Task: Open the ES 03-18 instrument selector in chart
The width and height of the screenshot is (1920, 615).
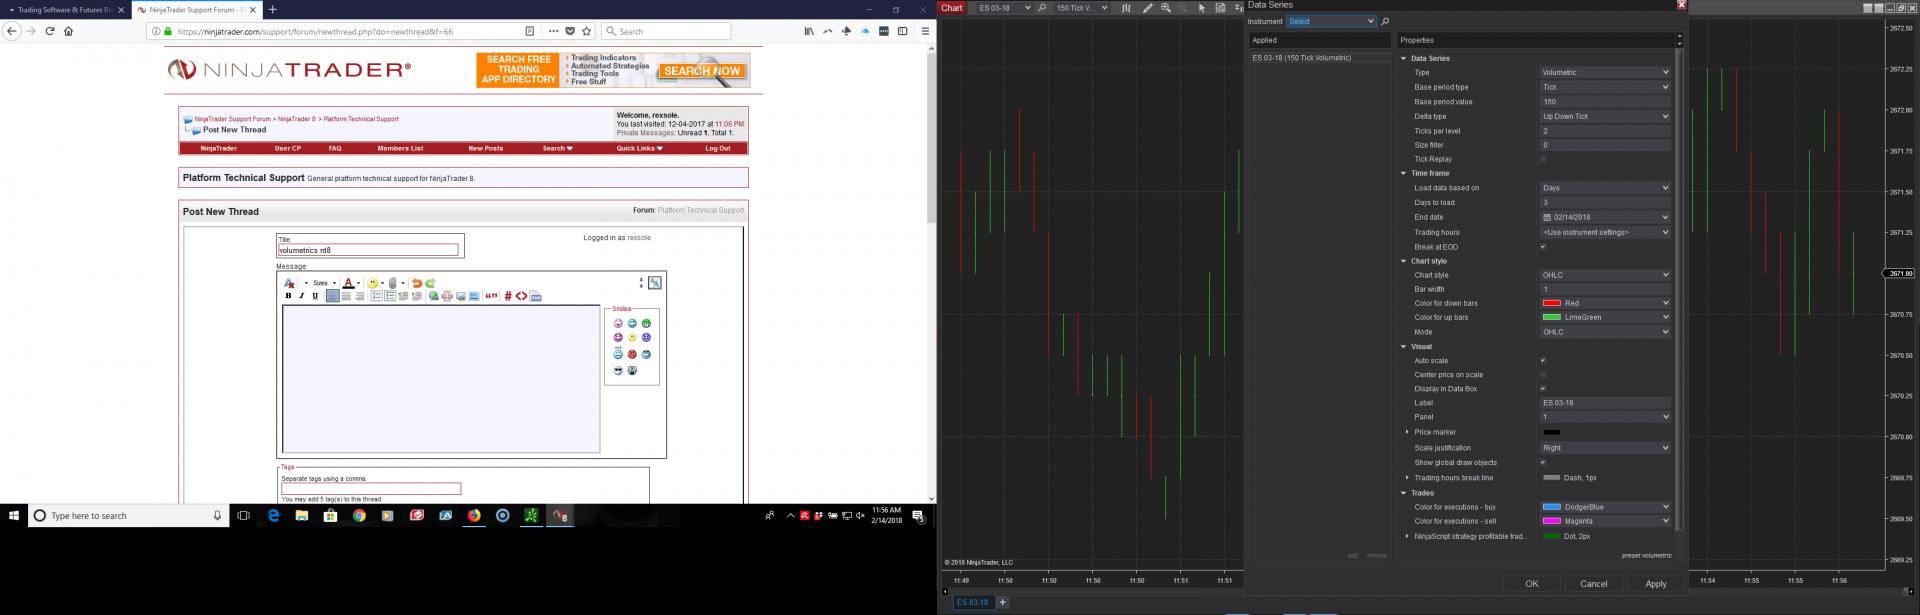Action: tap(1003, 8)
